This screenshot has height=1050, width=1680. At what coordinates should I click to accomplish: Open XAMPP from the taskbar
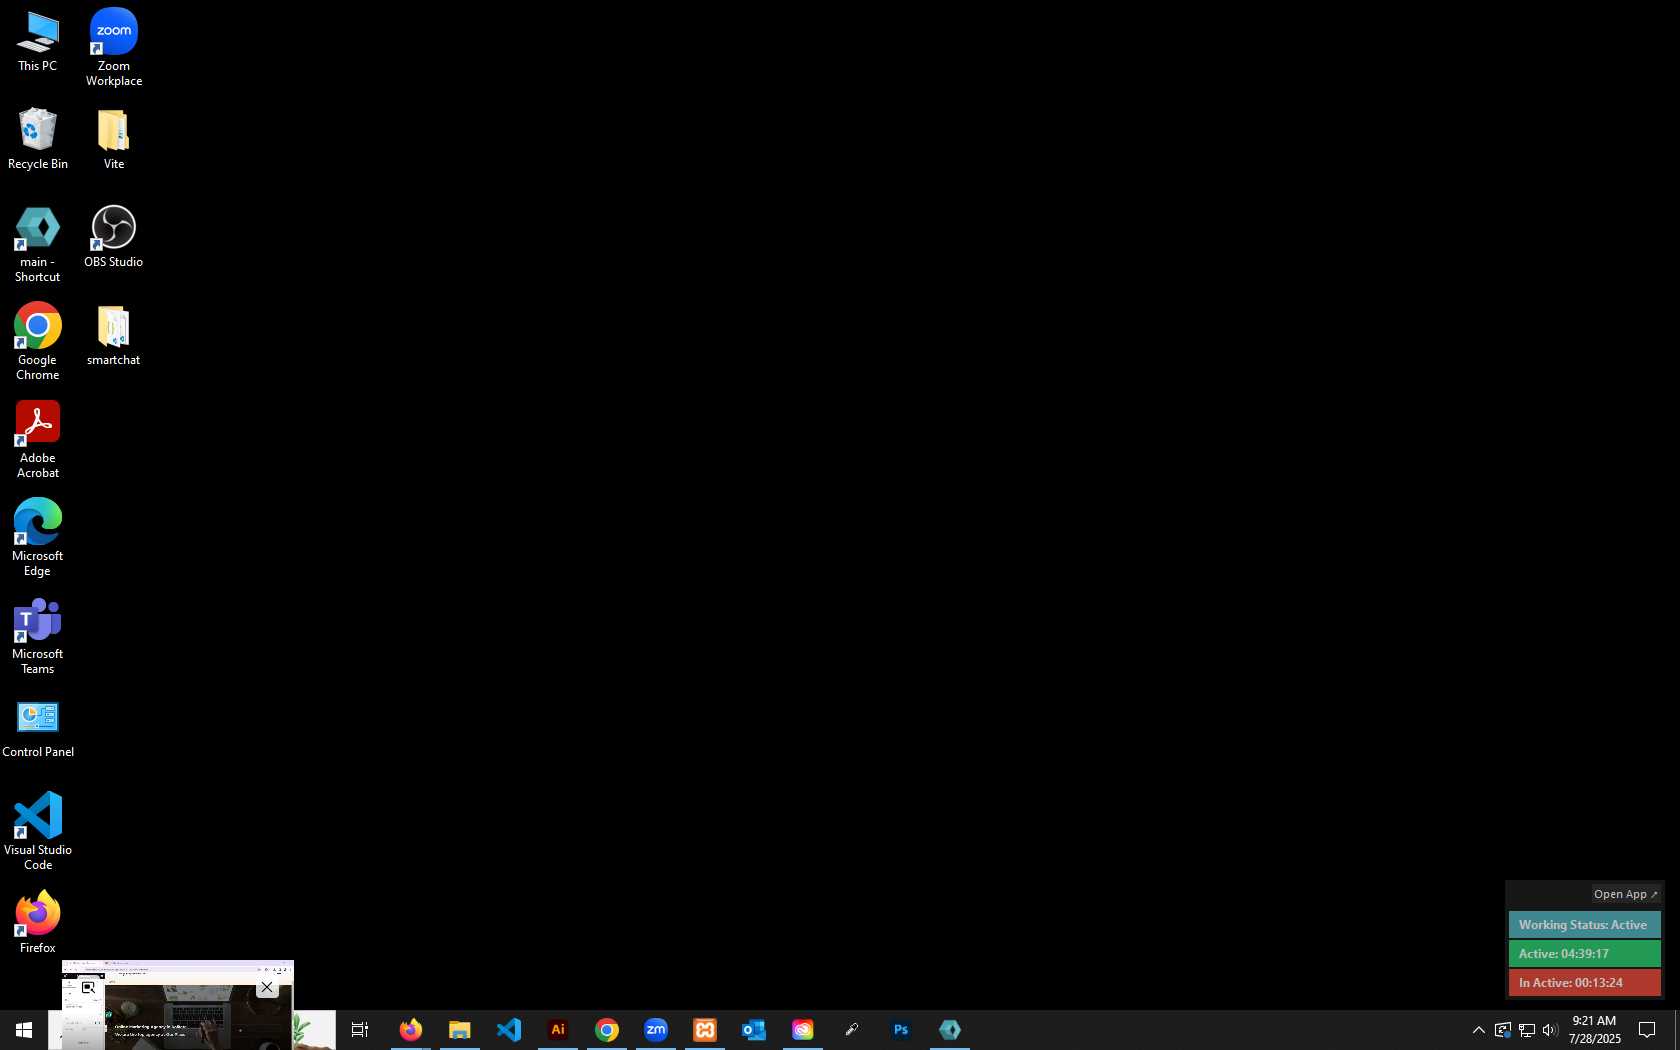705,1030
